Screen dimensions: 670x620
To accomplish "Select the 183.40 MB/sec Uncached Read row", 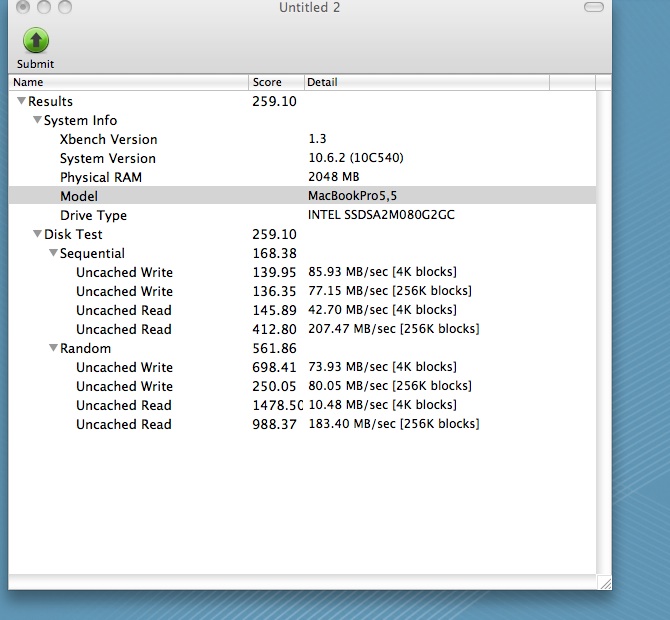I will pyautogui.click(x=302, y=424).
